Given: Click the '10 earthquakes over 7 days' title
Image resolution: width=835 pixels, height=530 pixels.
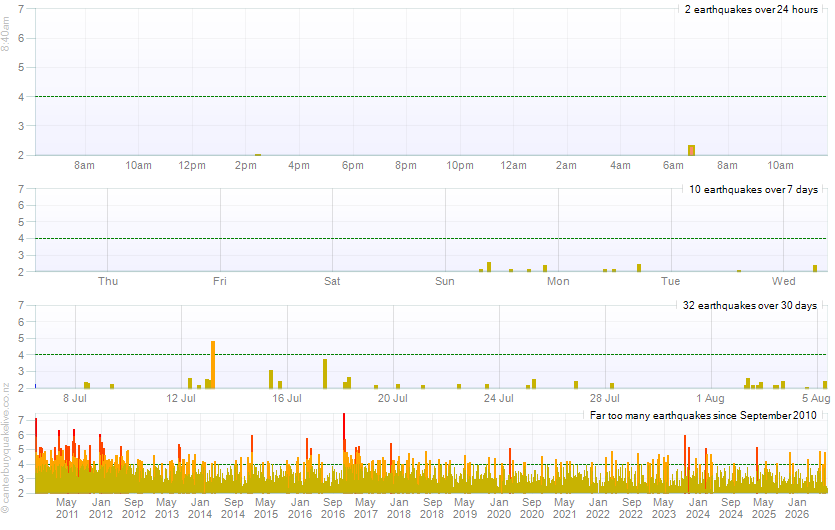Looking at the screenshot, I should point(753,190).
